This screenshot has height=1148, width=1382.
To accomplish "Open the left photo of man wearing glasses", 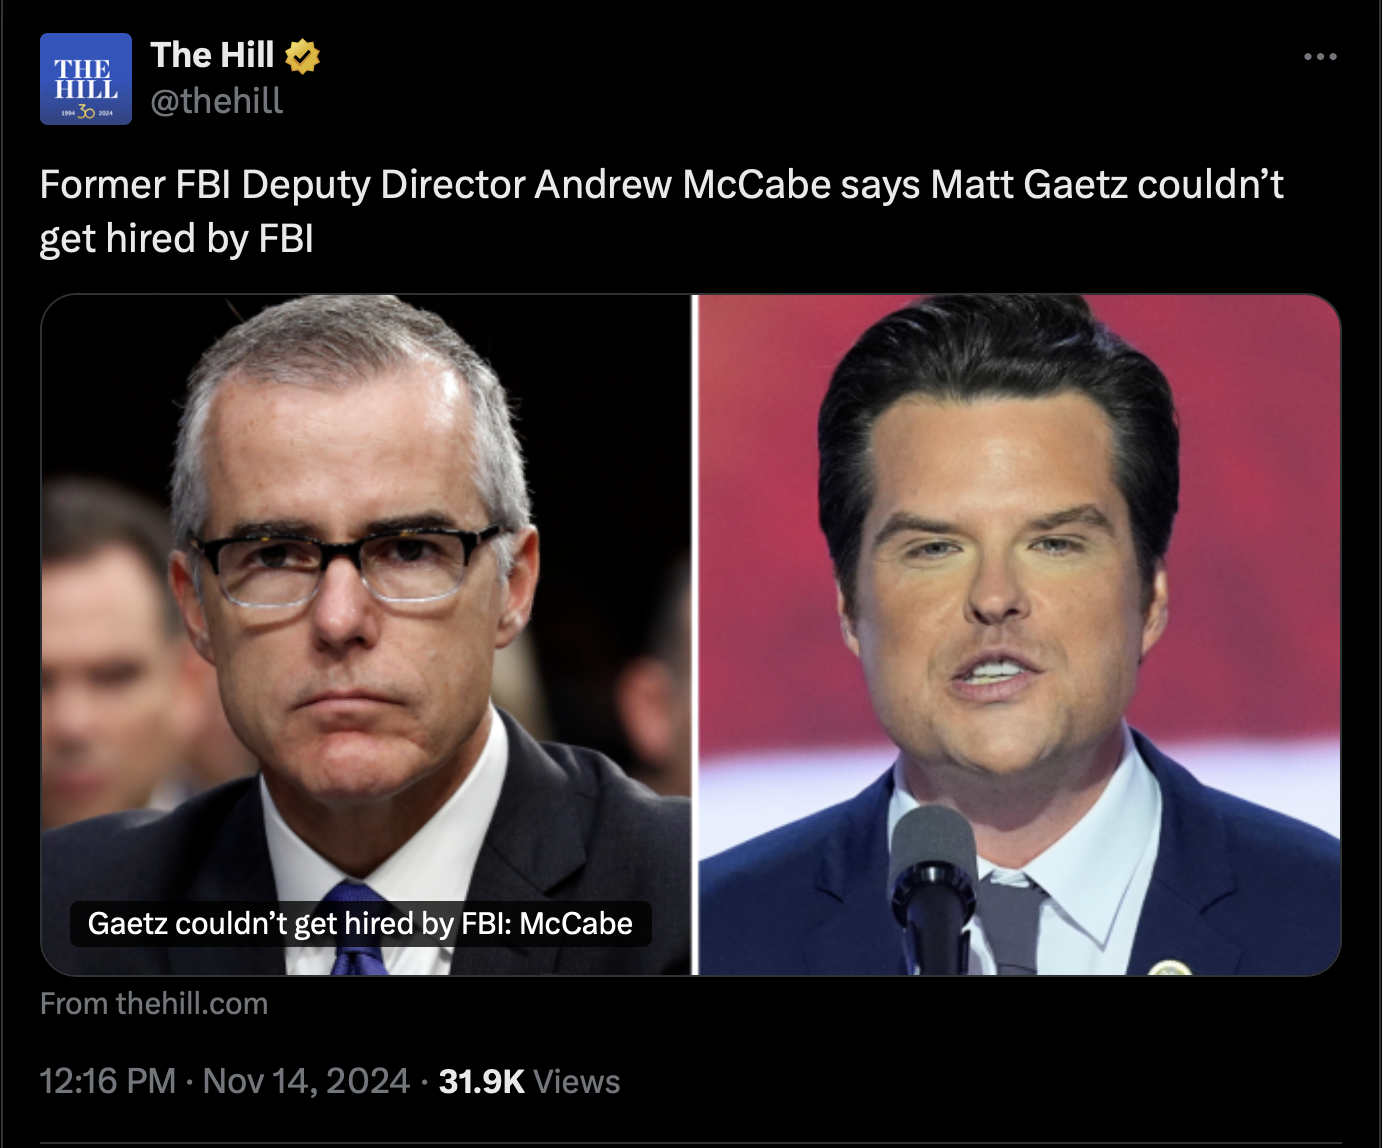I will tap(366, 560).
